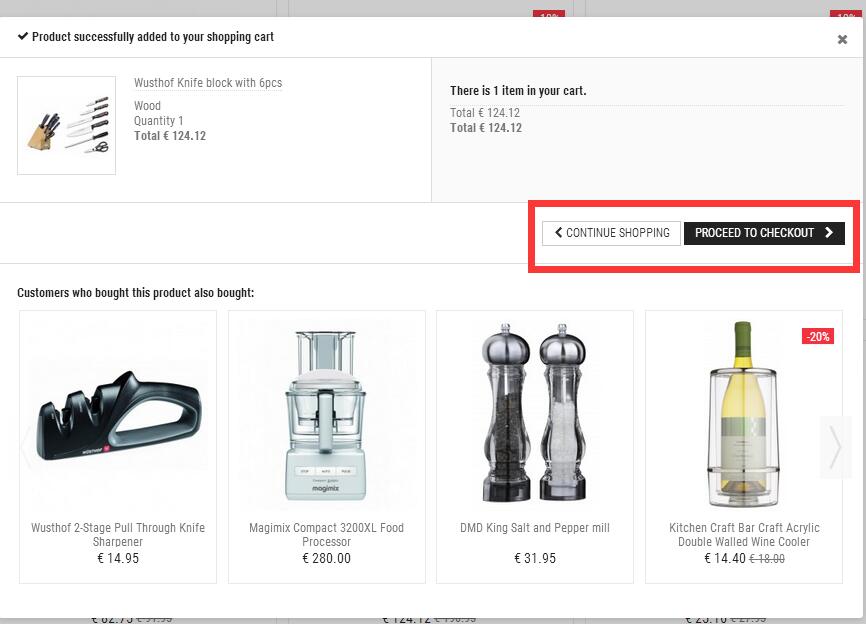Click the Magimix food processor image
This screenshot has height=624, width=866.
(327, 415)
